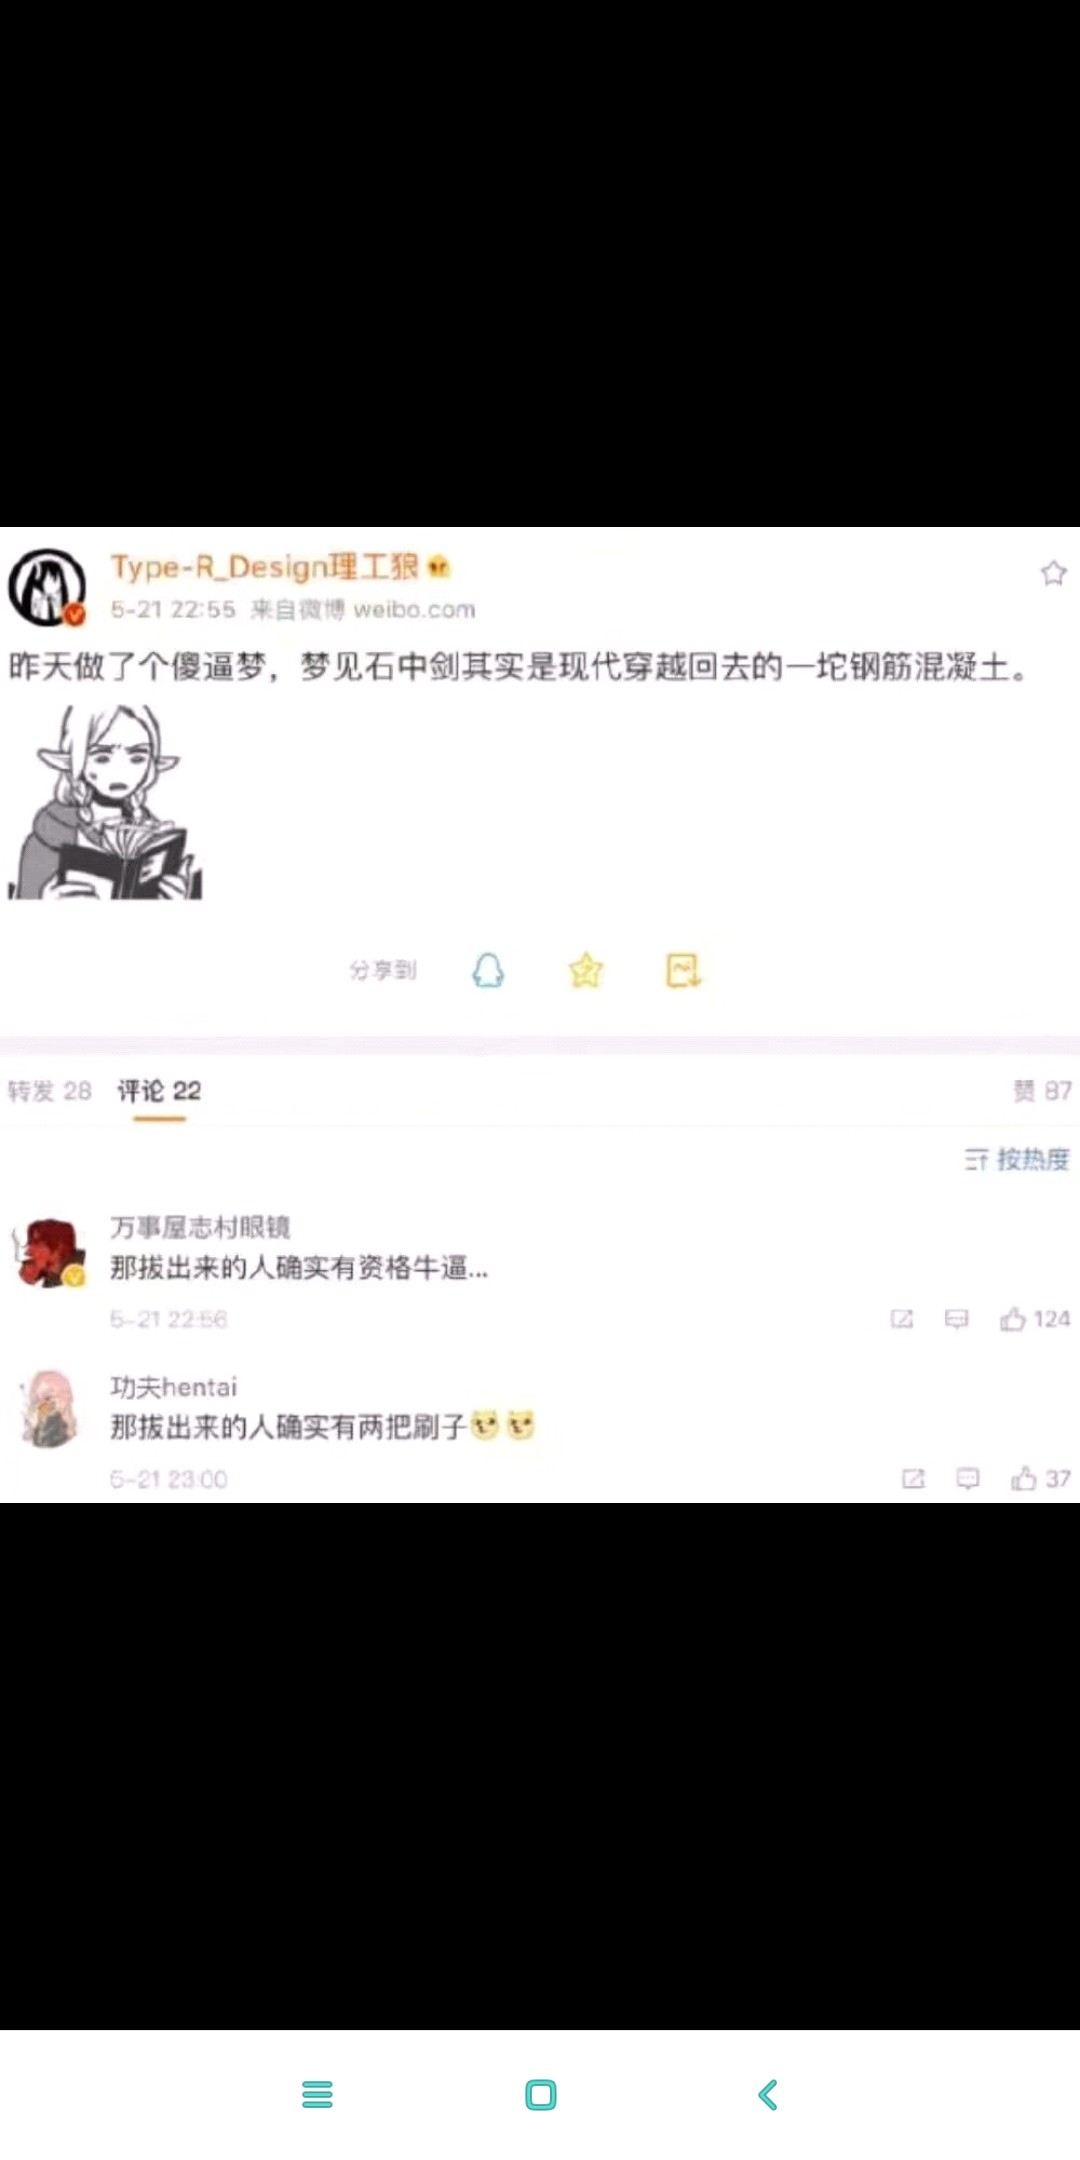Tap the favorite star on post
1080x2160 pixels.
pos(1053,573)
